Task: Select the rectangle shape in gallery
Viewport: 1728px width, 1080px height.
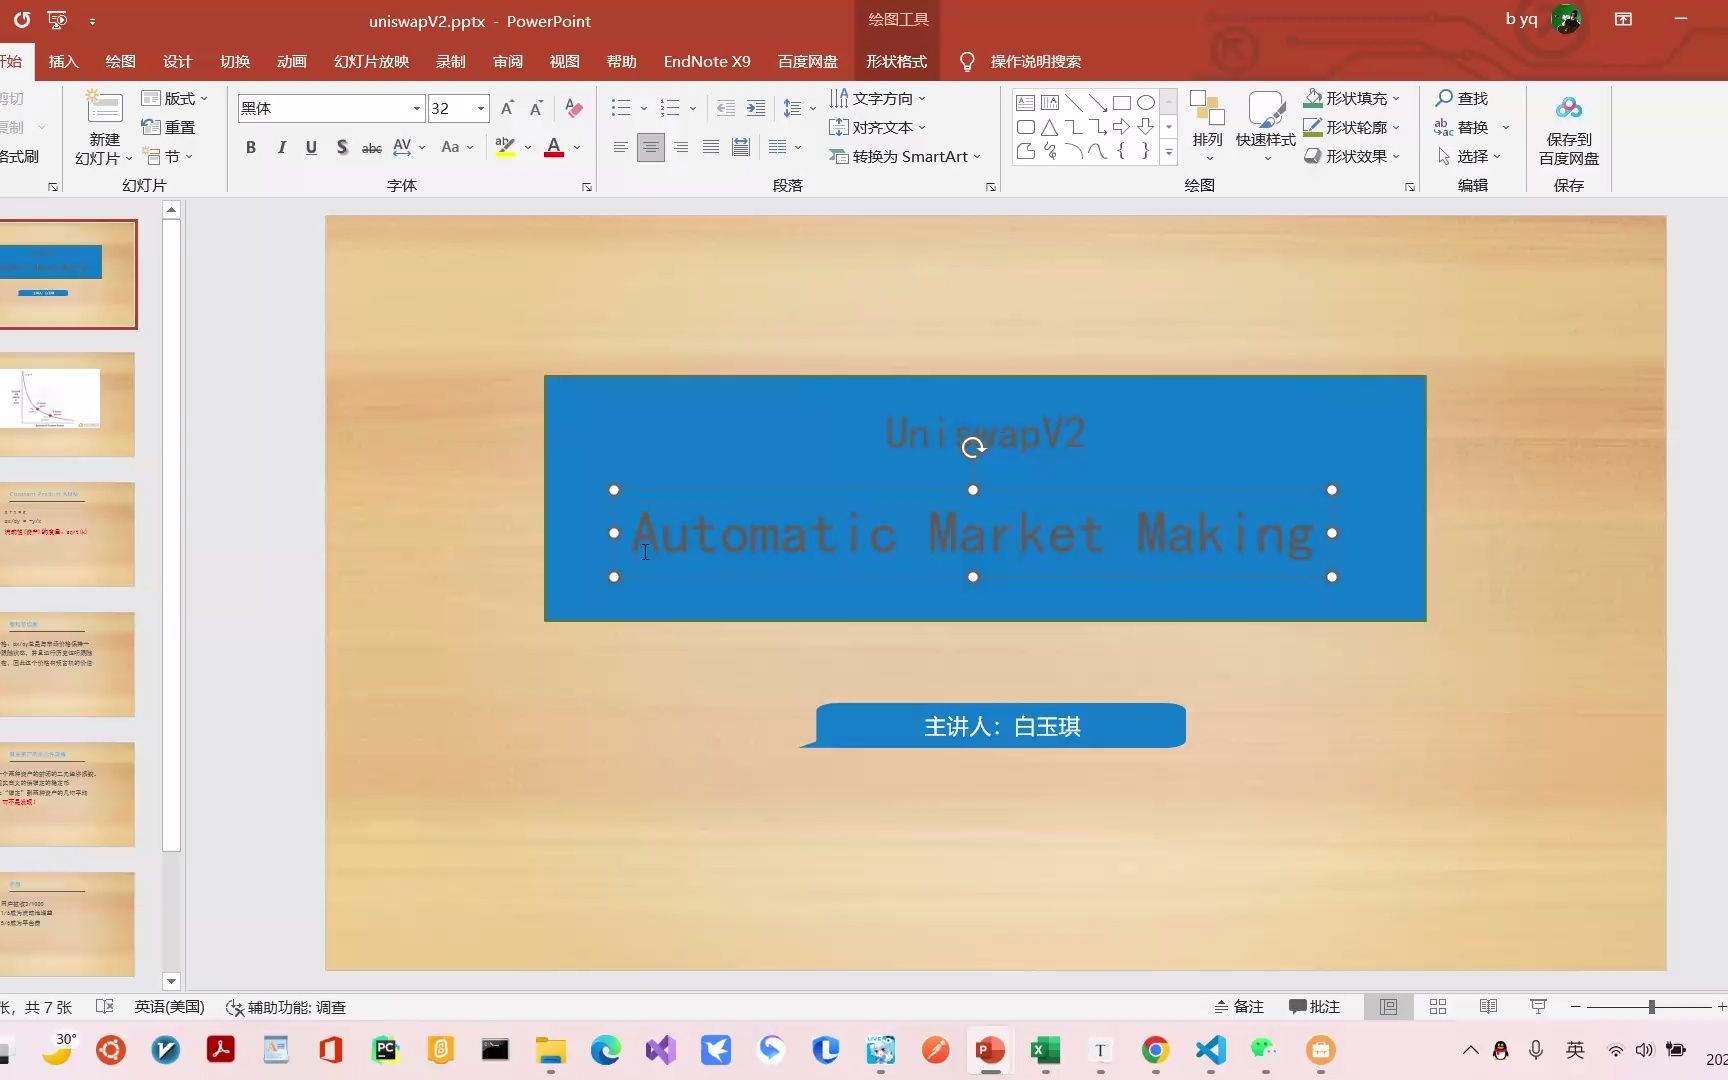Action: (x=1122, y=103)
